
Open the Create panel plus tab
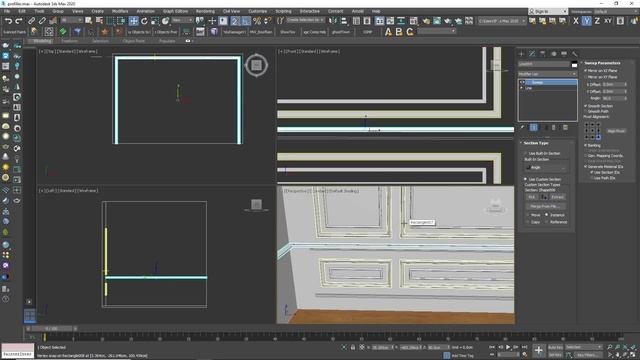tap(521, 53)
